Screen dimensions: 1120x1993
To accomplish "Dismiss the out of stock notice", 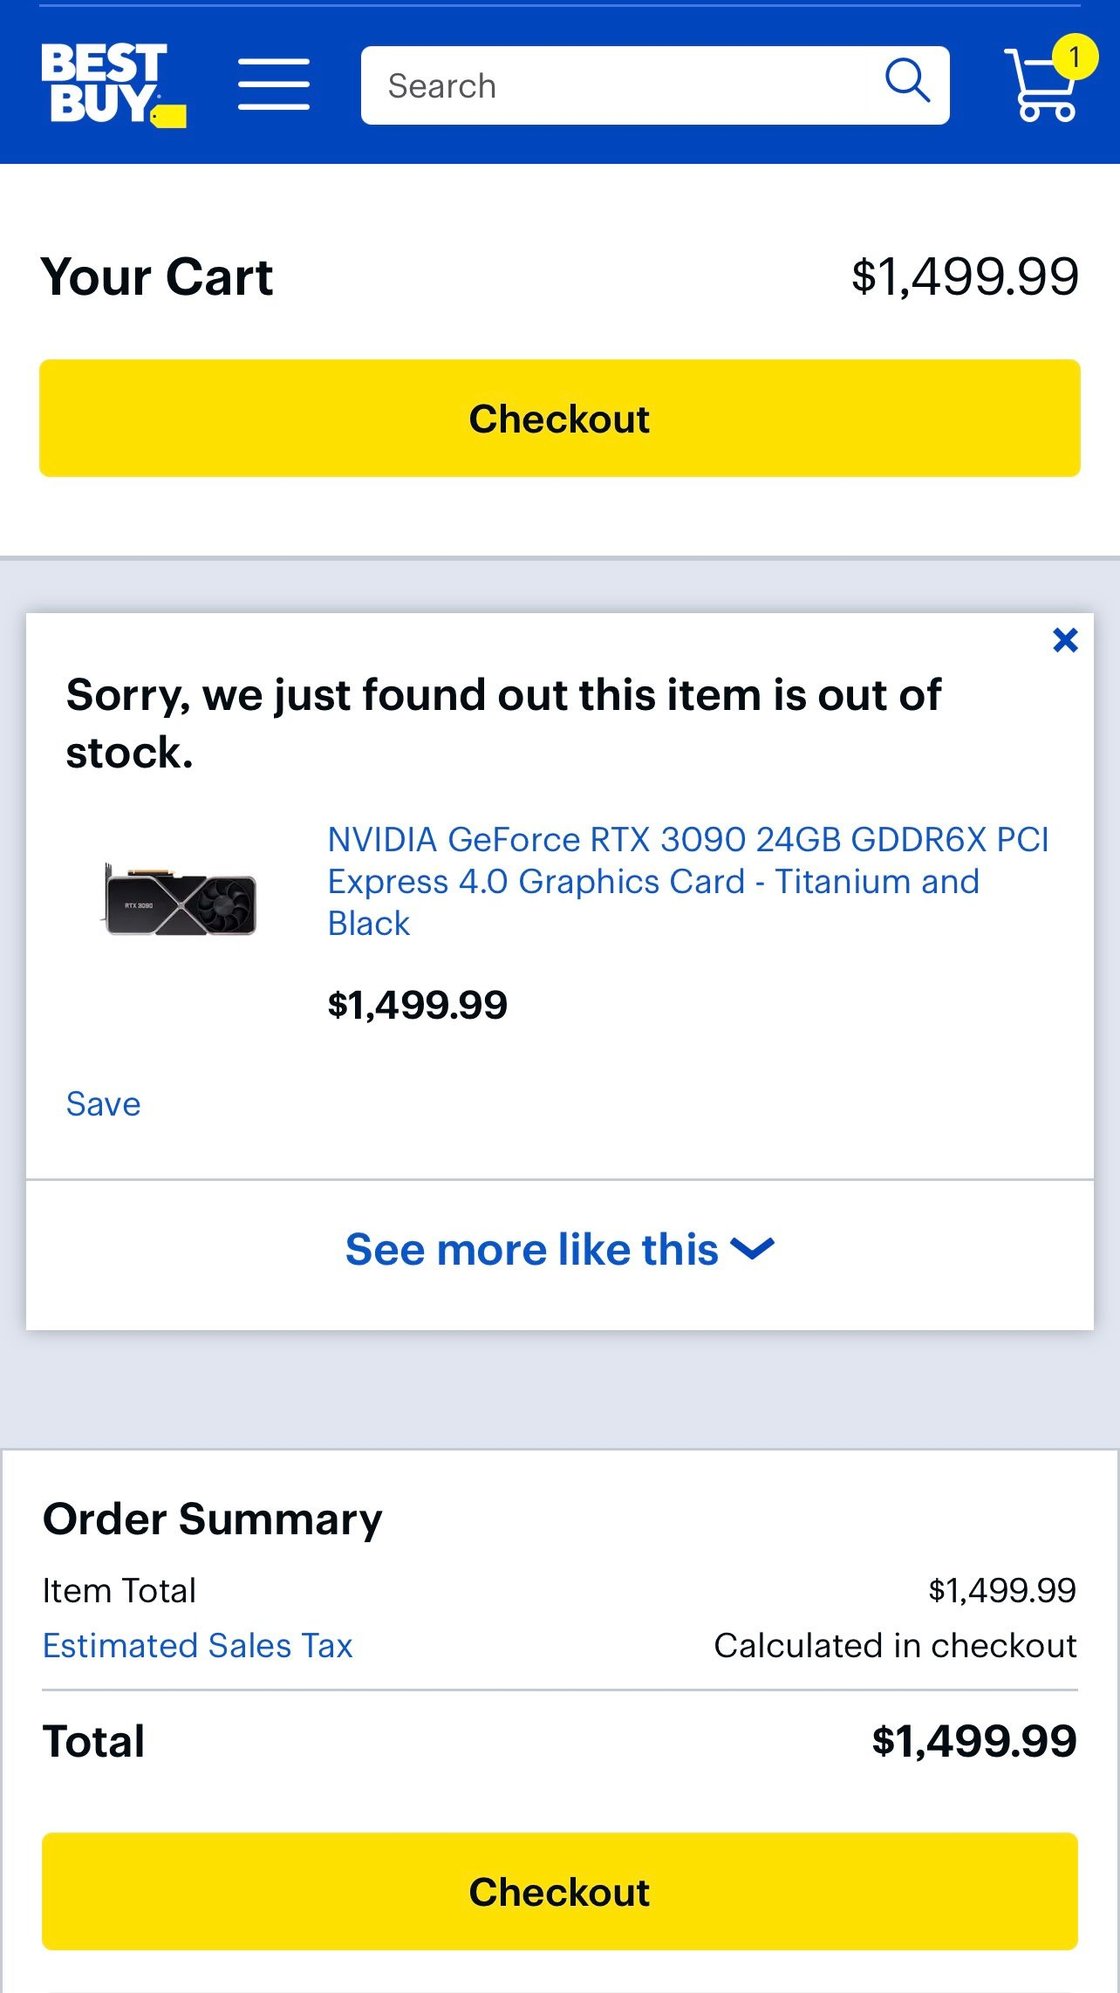I will pyautogui.click(x=1065, y=640).
